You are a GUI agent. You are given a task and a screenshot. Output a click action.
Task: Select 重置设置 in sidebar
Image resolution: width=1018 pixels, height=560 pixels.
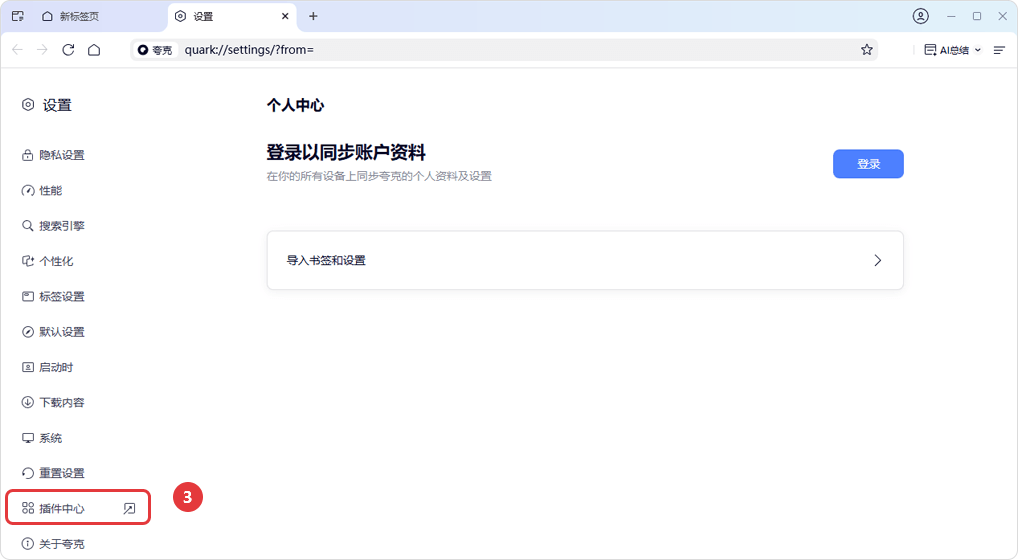[x=61, y=473]
